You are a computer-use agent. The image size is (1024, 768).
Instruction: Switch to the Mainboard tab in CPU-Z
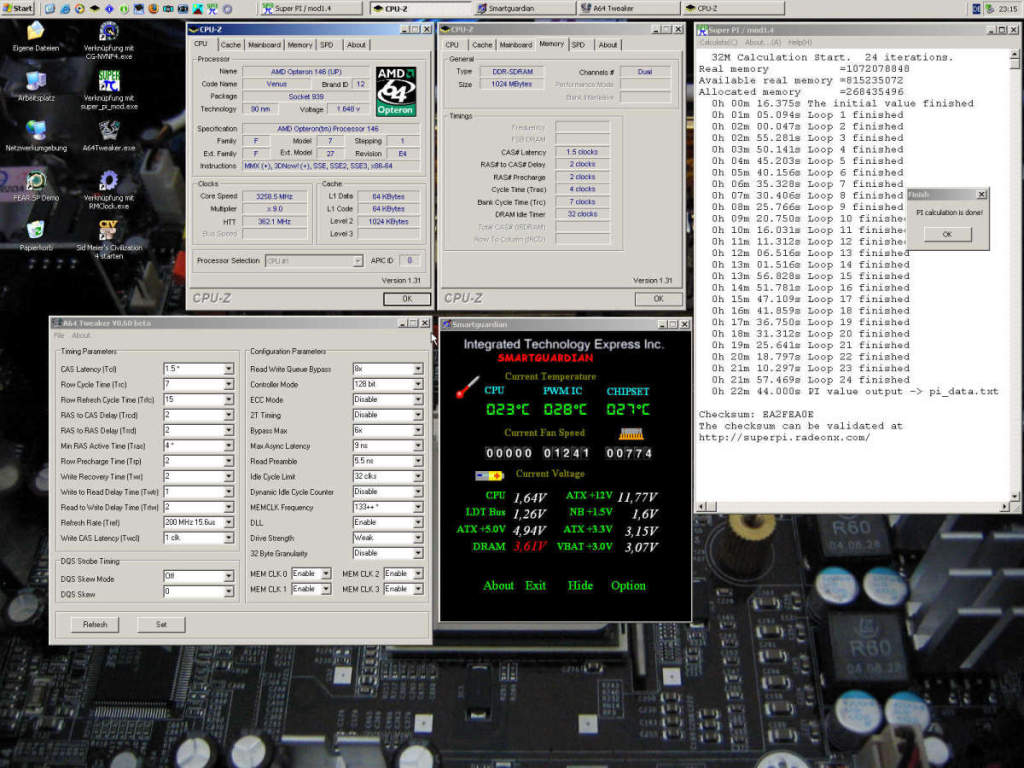click(264, 45)
